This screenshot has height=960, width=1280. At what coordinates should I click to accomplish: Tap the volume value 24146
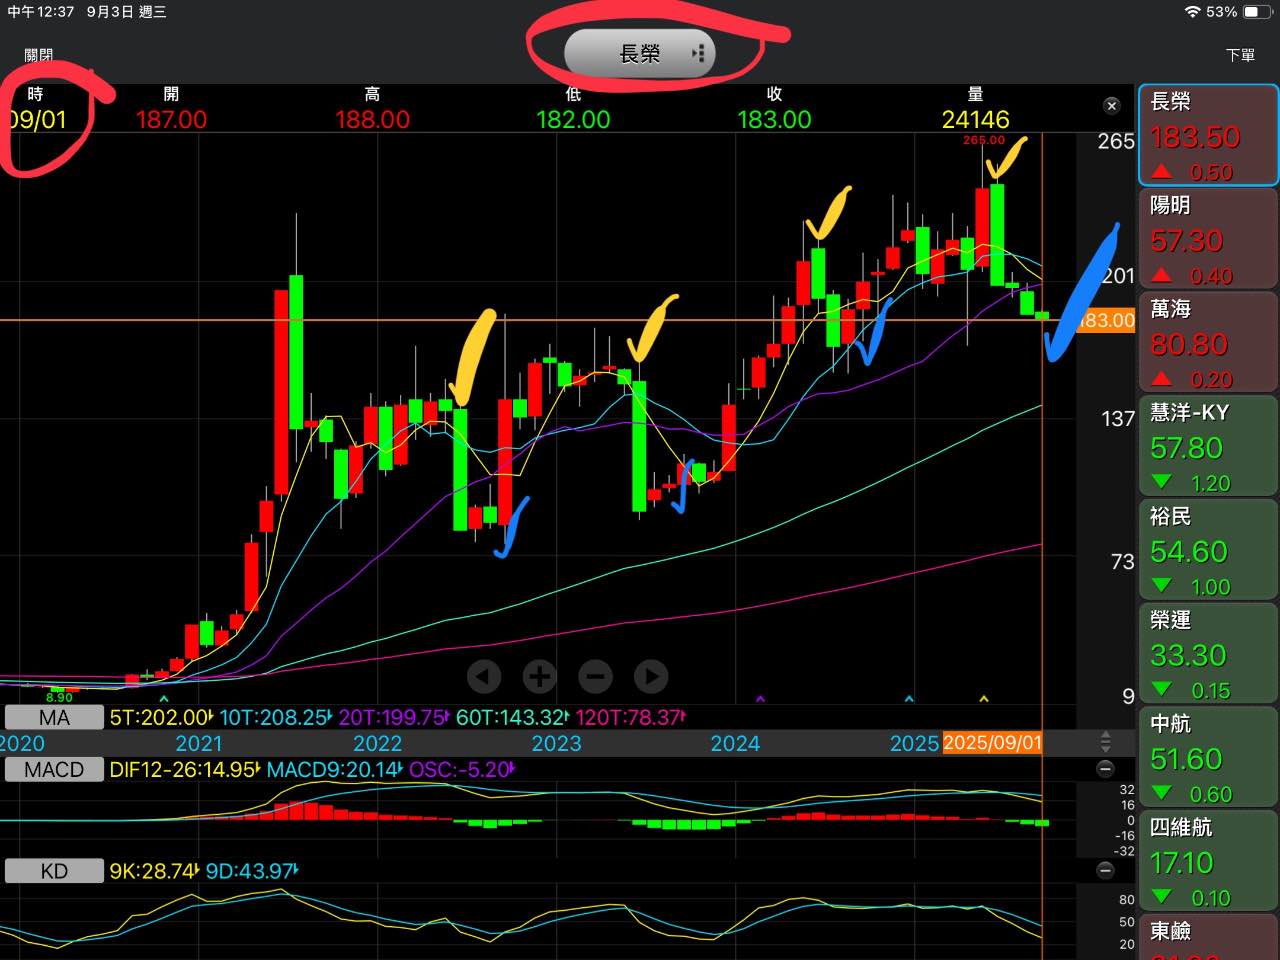(975, 119)
